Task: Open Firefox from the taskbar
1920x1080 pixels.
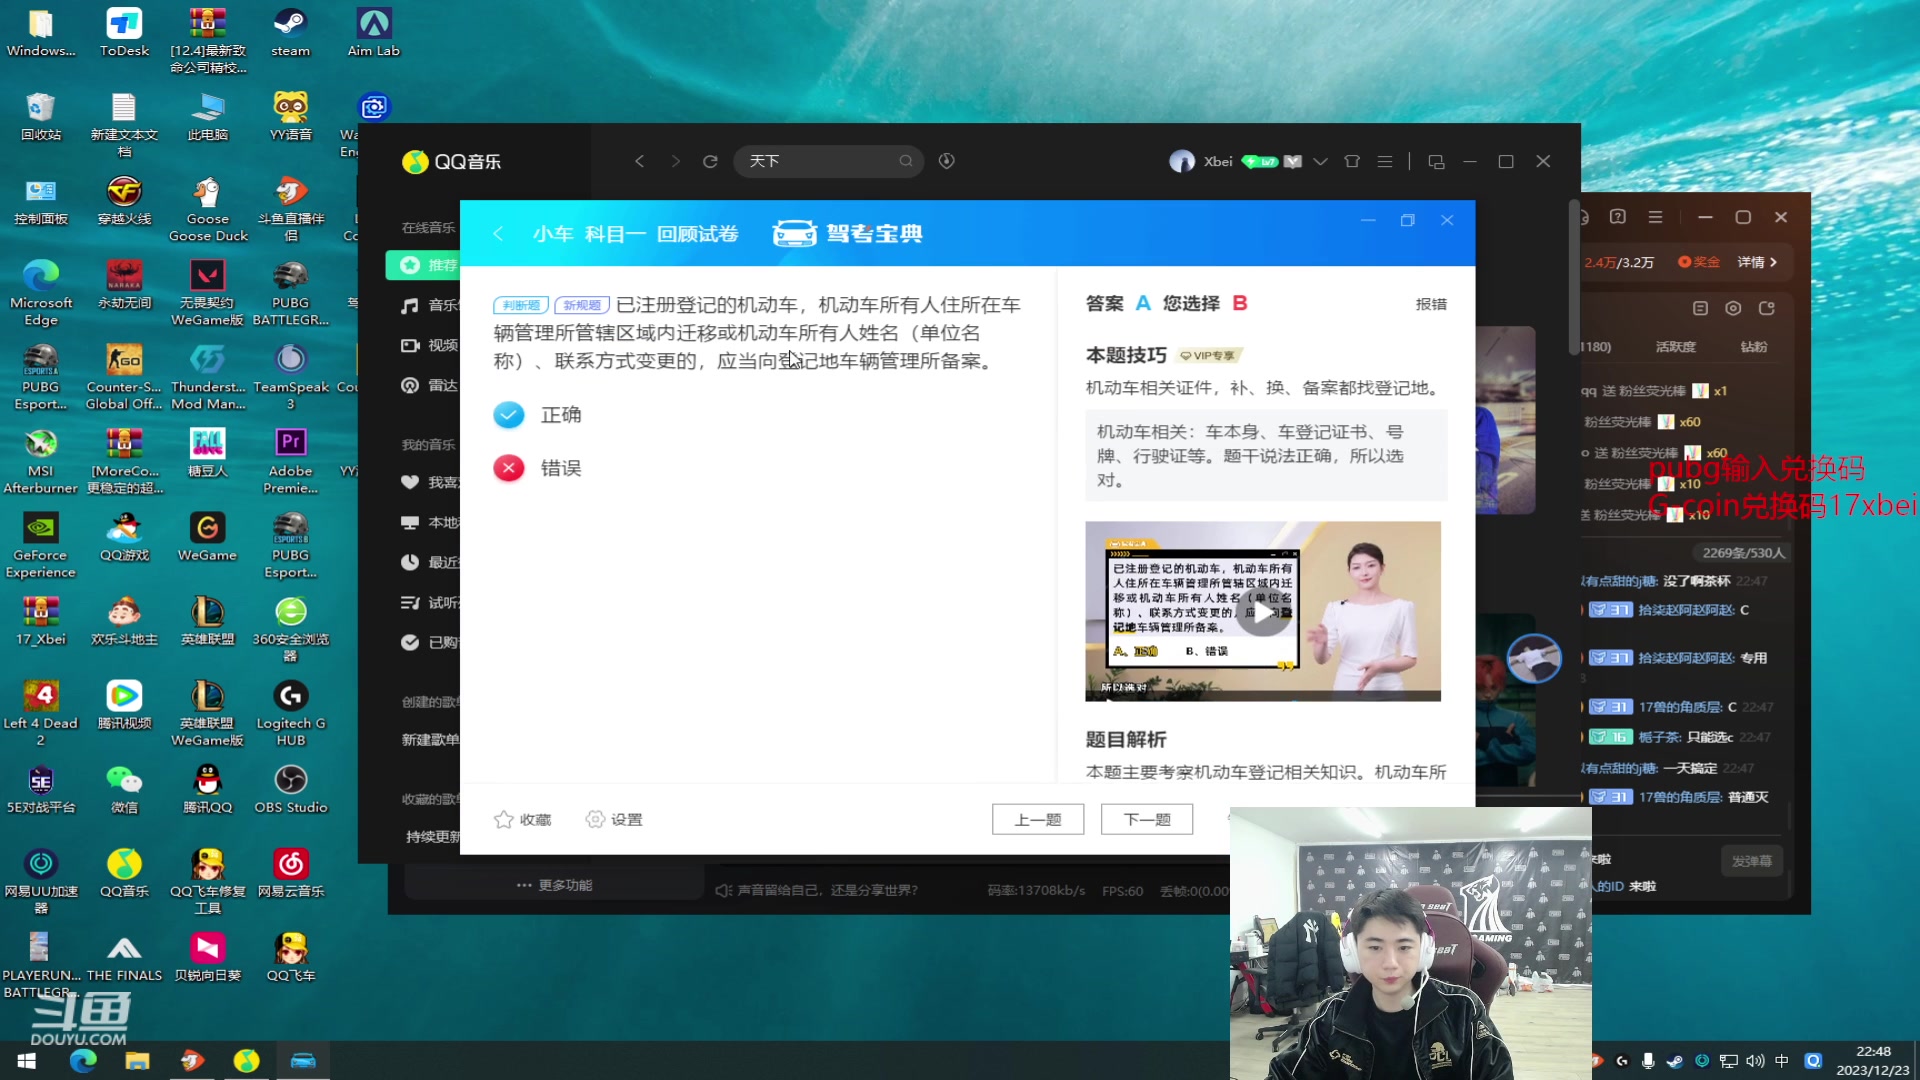Action: (x=193, y=1061)
